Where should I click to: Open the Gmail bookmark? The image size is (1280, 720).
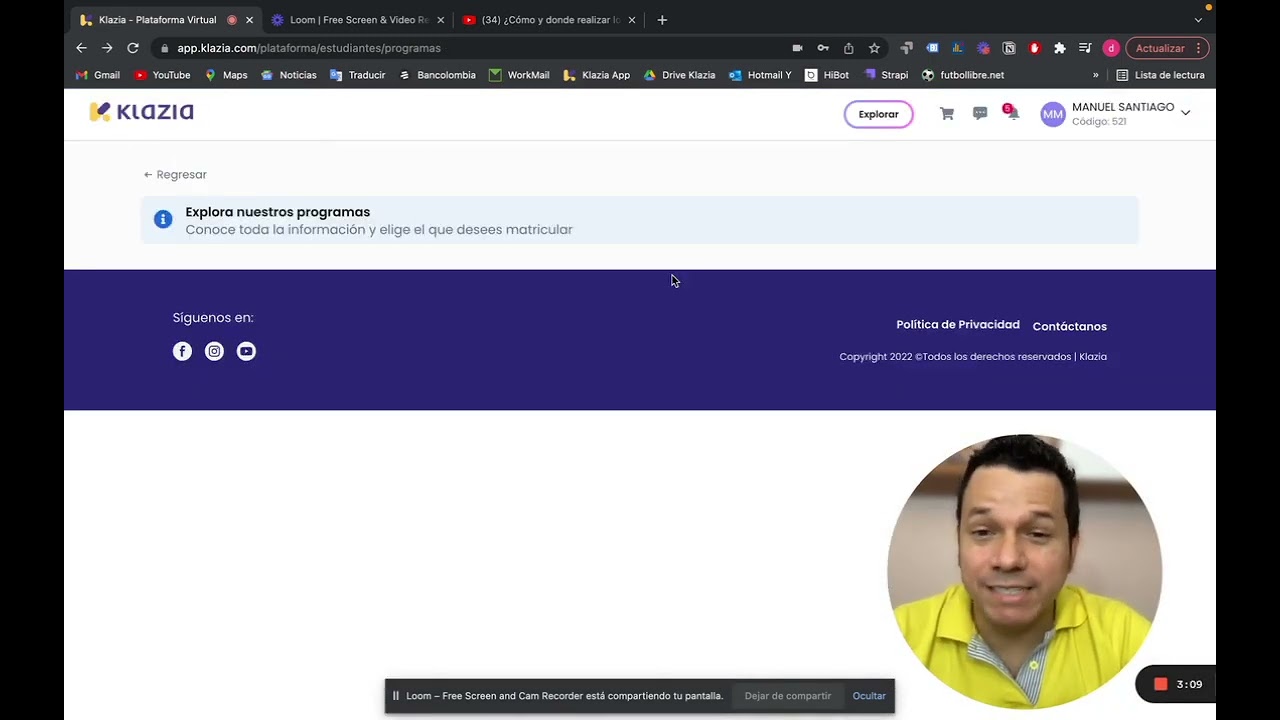[98, 75]
